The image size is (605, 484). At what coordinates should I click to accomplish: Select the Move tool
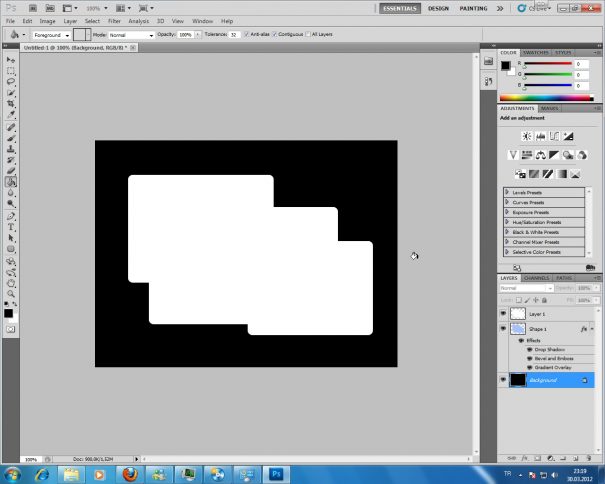[11, 60]
